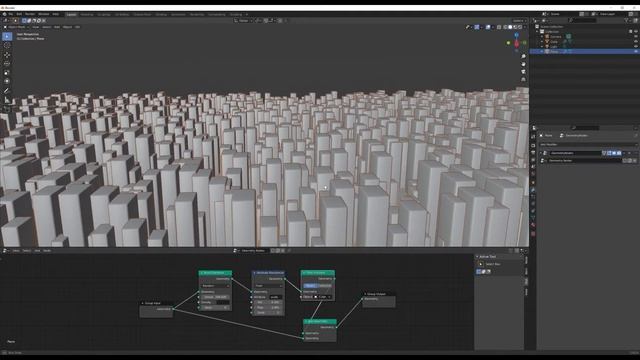
Task: Select the Annotate tool
Action: click(x=7, y=91)
